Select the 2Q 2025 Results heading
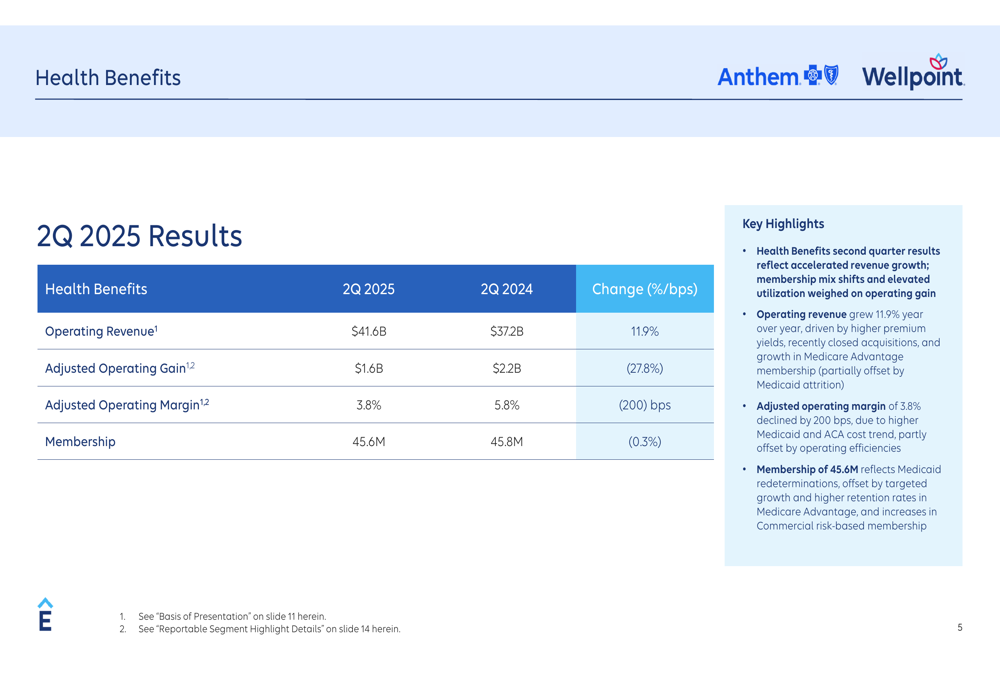The height and width of the screenshot is (685, 1000). point(139,236)
